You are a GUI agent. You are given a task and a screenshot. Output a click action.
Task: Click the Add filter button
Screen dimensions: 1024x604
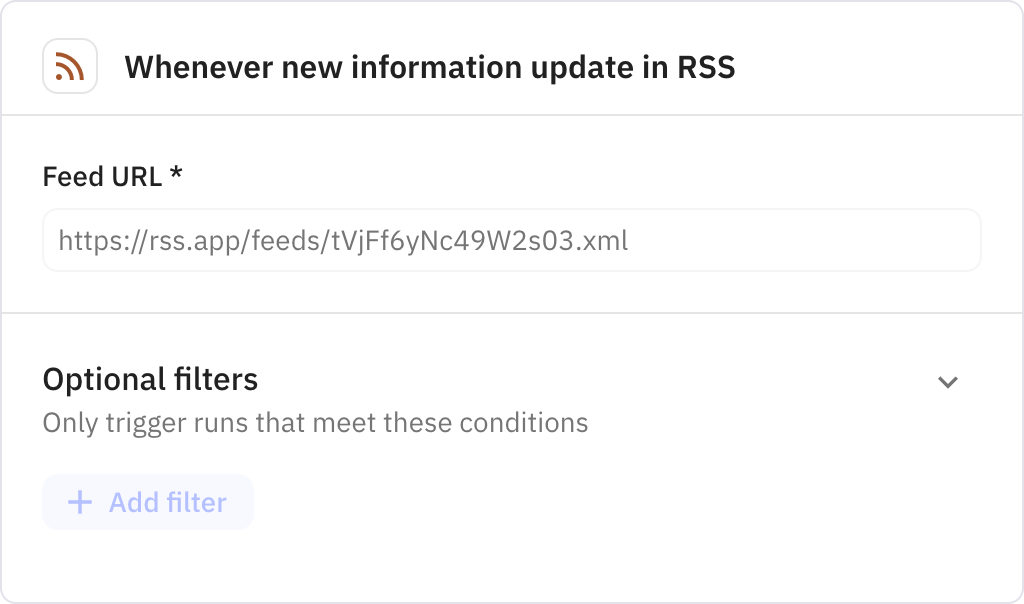pos(147,503)
